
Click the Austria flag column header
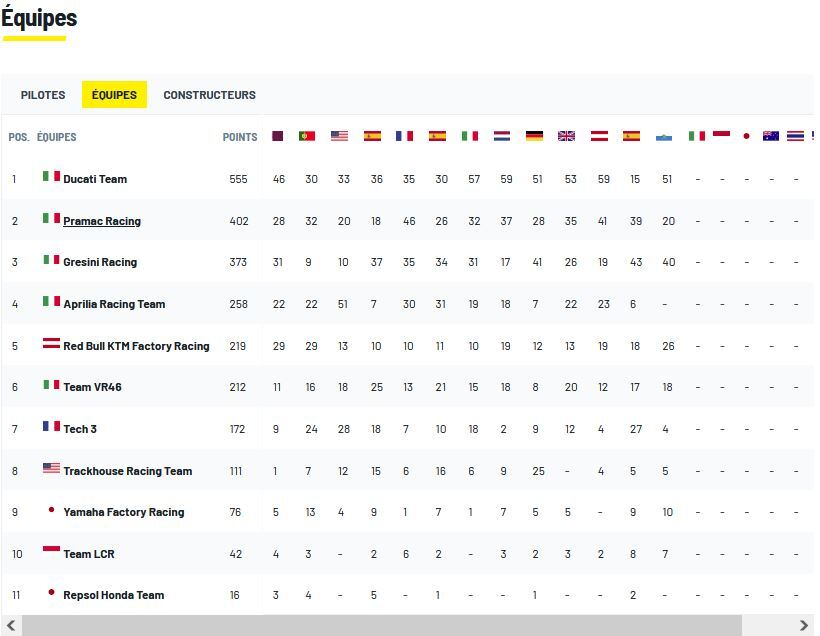pyautogui.click(x=599, y=136)
